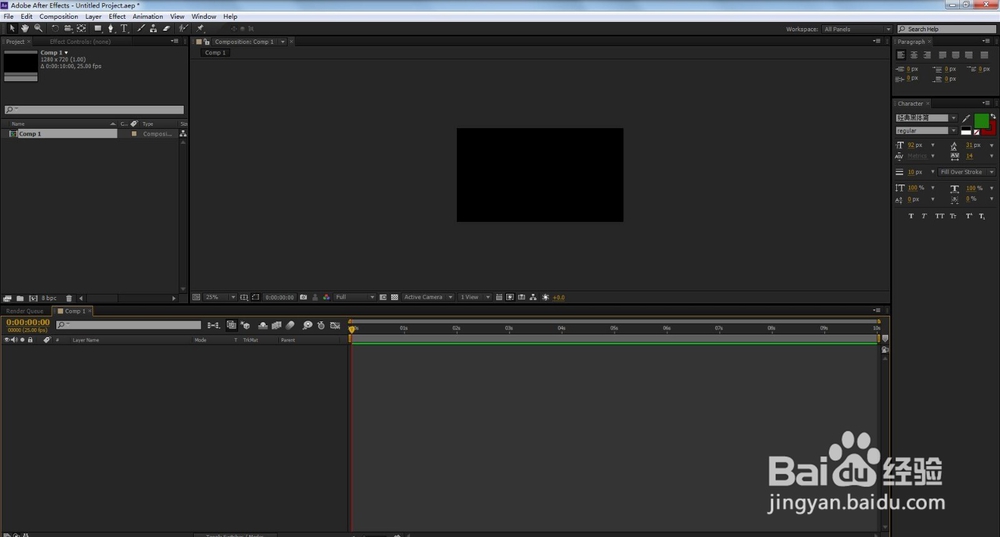Open show channel color circles icon

327,297
